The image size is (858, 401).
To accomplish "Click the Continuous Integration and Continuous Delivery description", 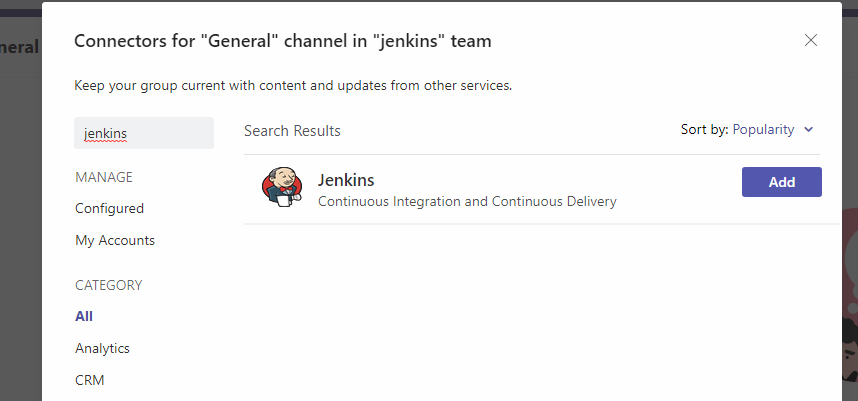I will pos(467,201).
